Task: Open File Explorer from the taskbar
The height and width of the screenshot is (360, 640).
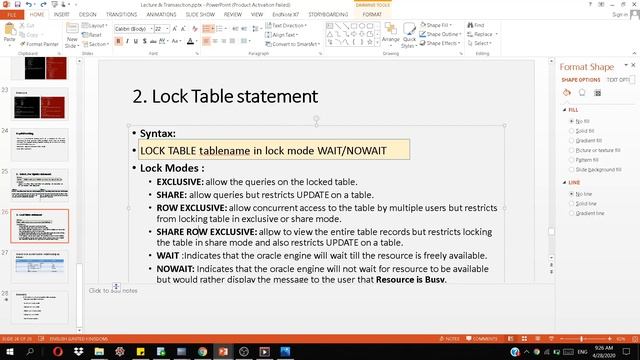Action: (99, 351)
